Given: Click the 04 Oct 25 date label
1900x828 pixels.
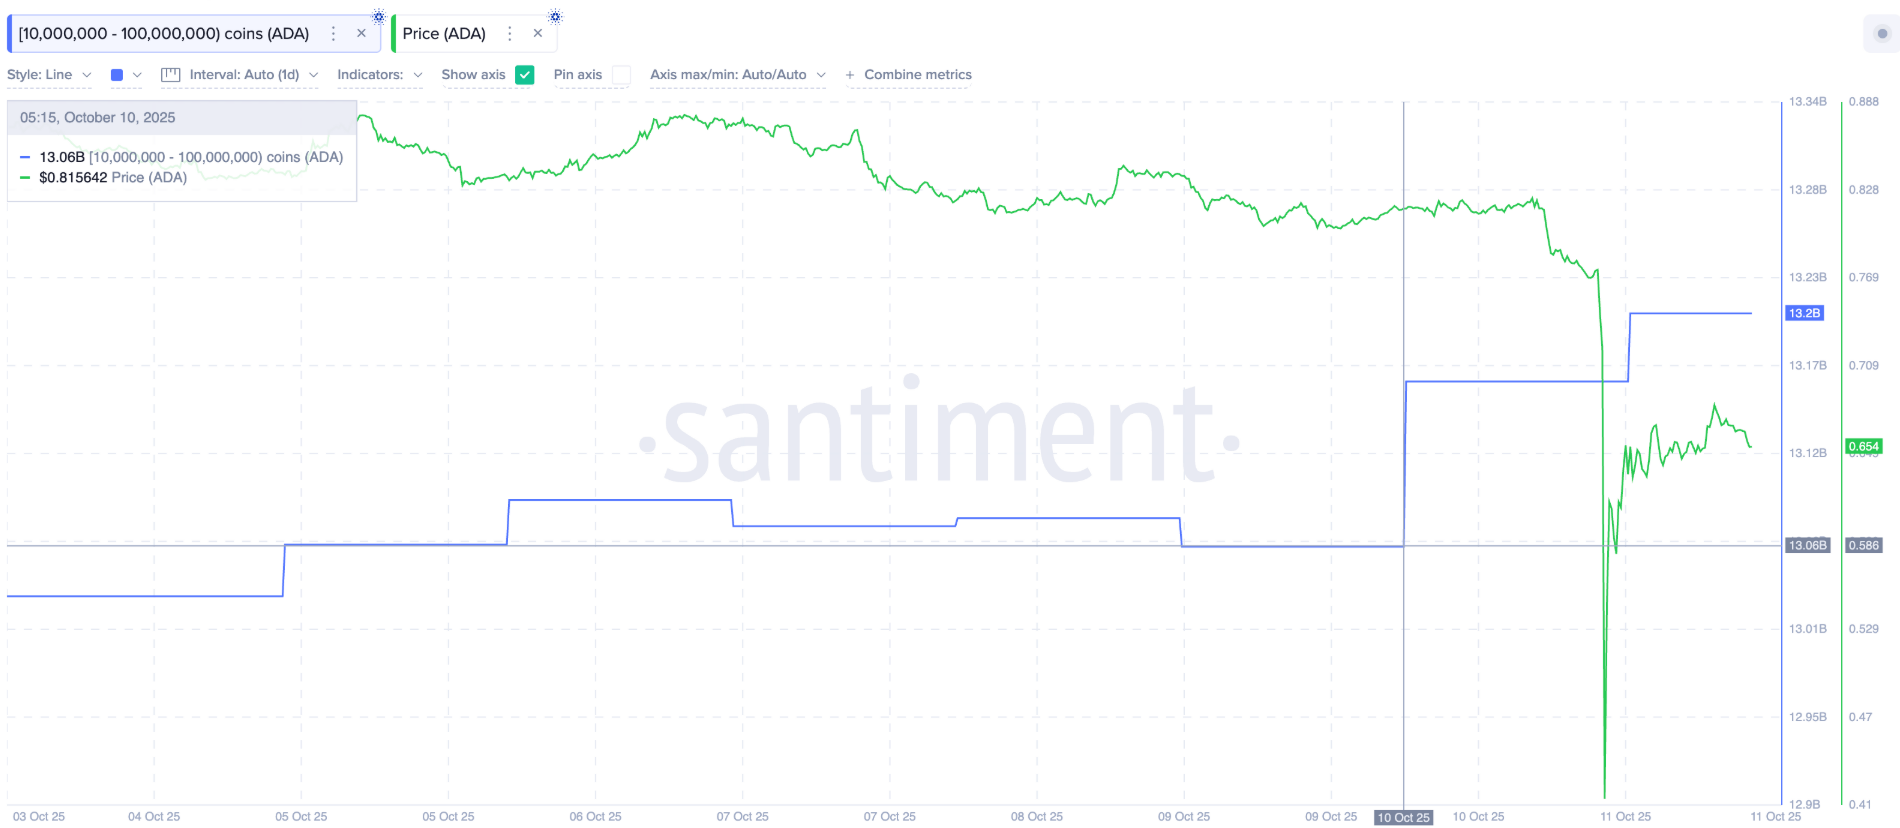Looking at the screenshot, I should tap(154, 817).
